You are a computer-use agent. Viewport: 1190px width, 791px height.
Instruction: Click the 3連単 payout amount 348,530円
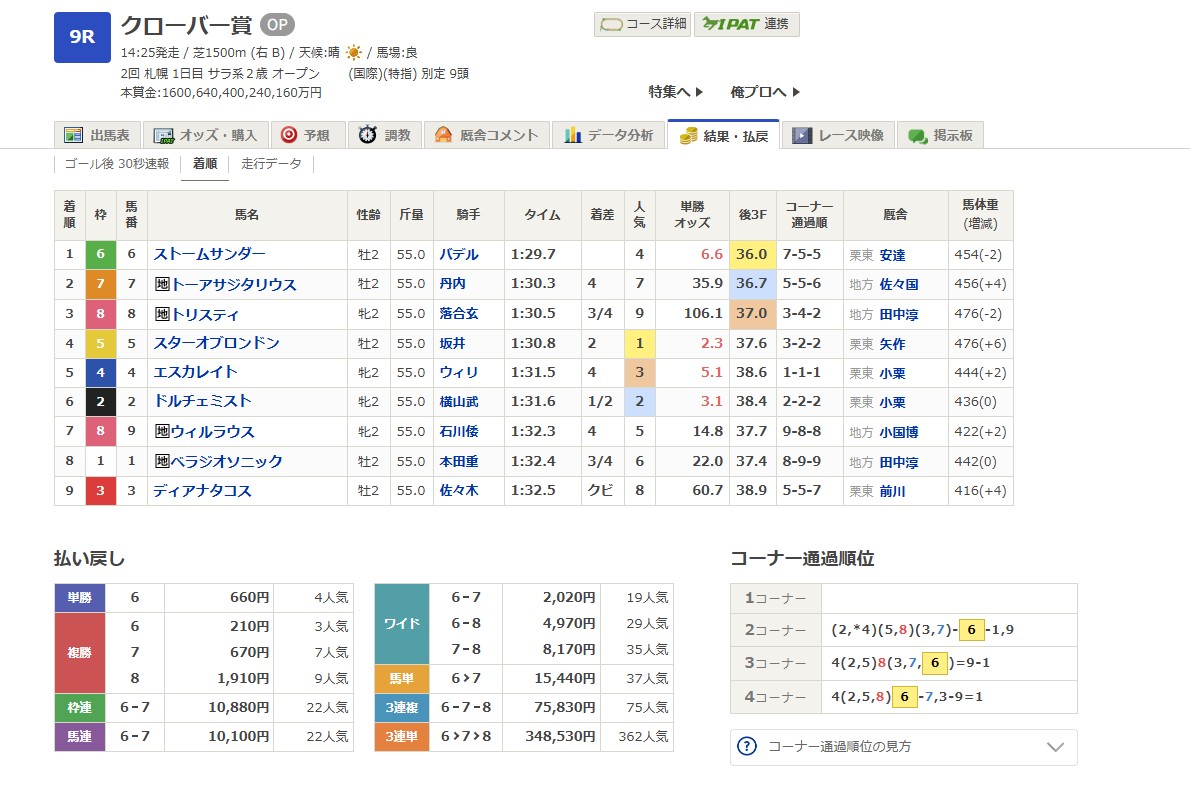pyautogui.click(x=560, y=736)
